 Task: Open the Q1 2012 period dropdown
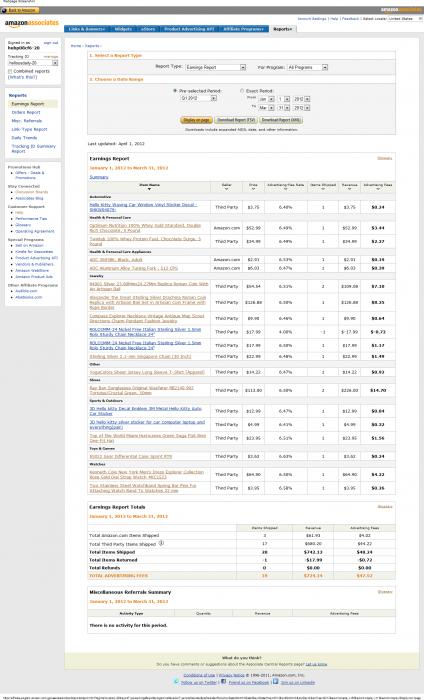click(x=198, y=98)
